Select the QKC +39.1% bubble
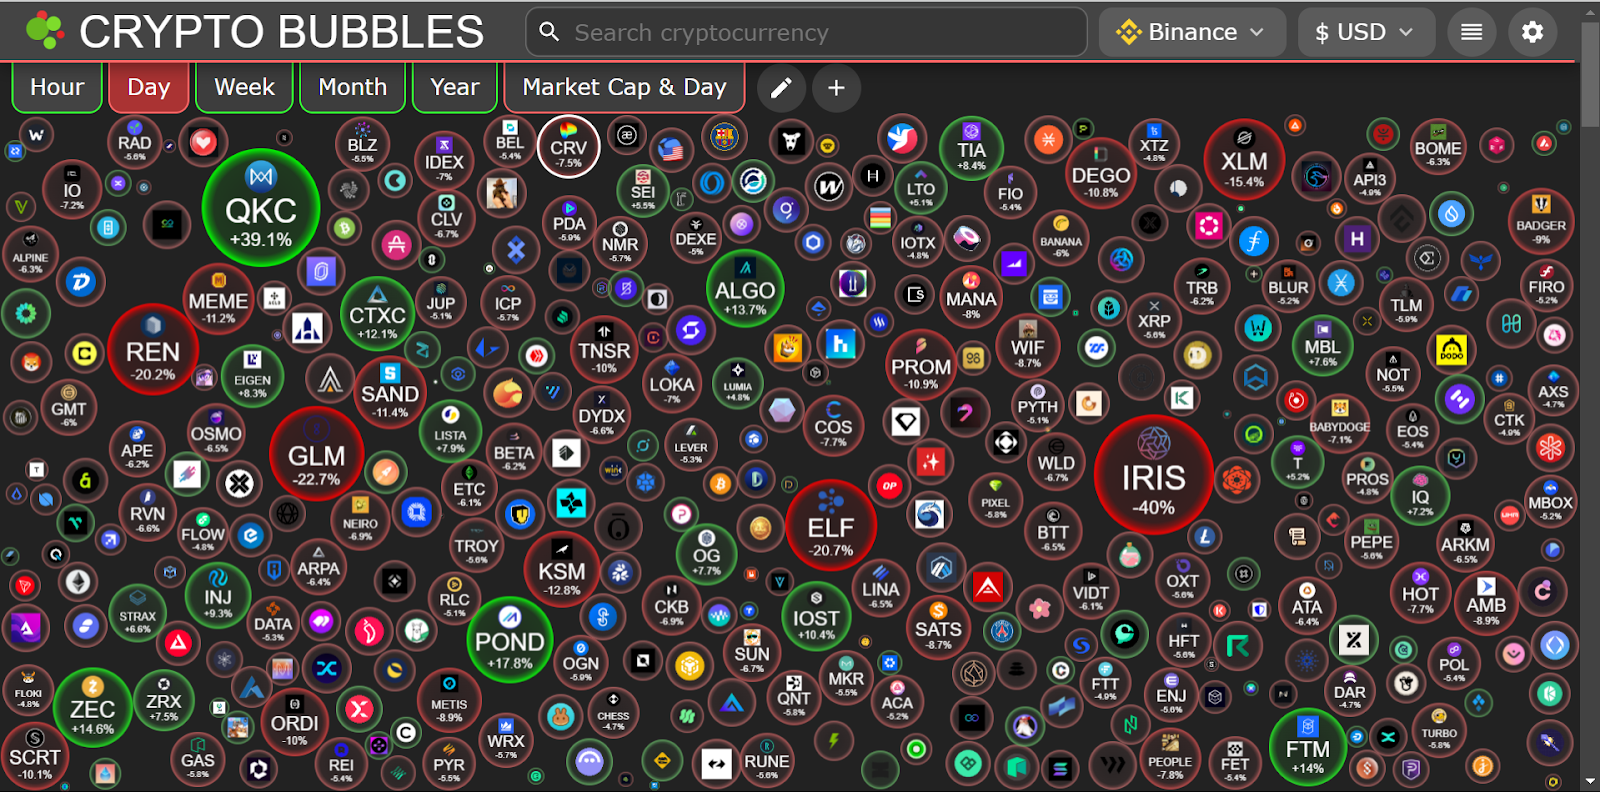This screenshot has height=792, width=1600. pos(261,208)
